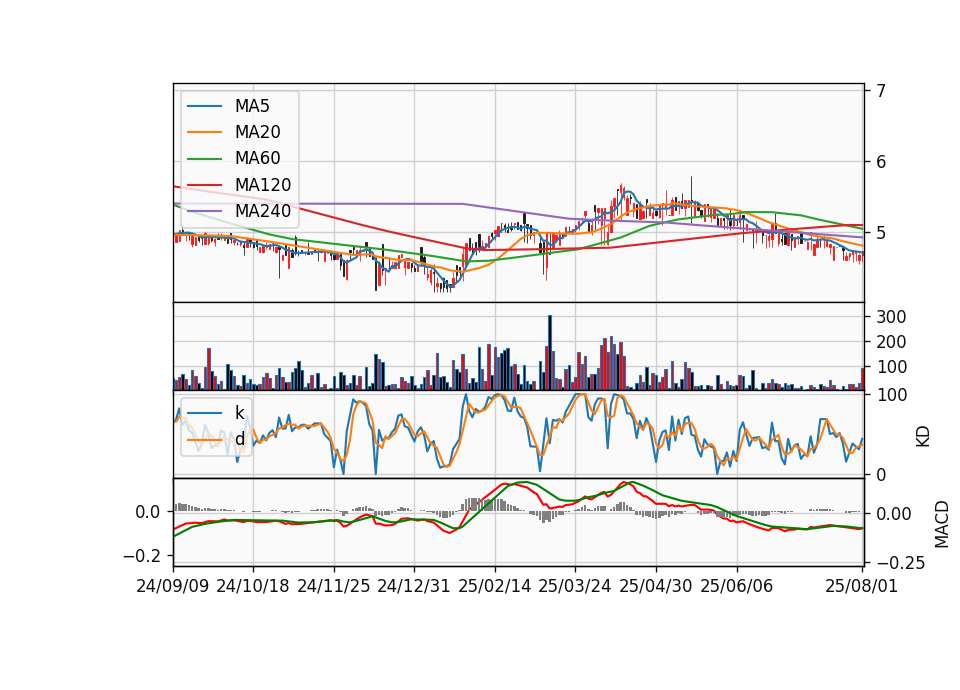
Task: Click the MA120 legend label
Action: [x=263, y=185]
